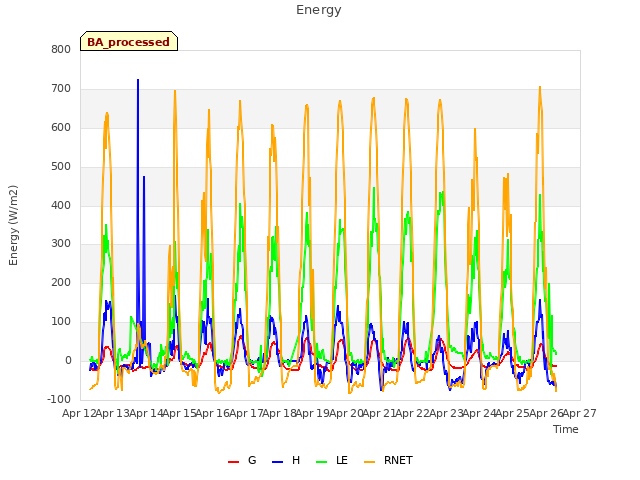
Task: Click the 400 y-axis tick label
Action: click(x=61, y=205)
